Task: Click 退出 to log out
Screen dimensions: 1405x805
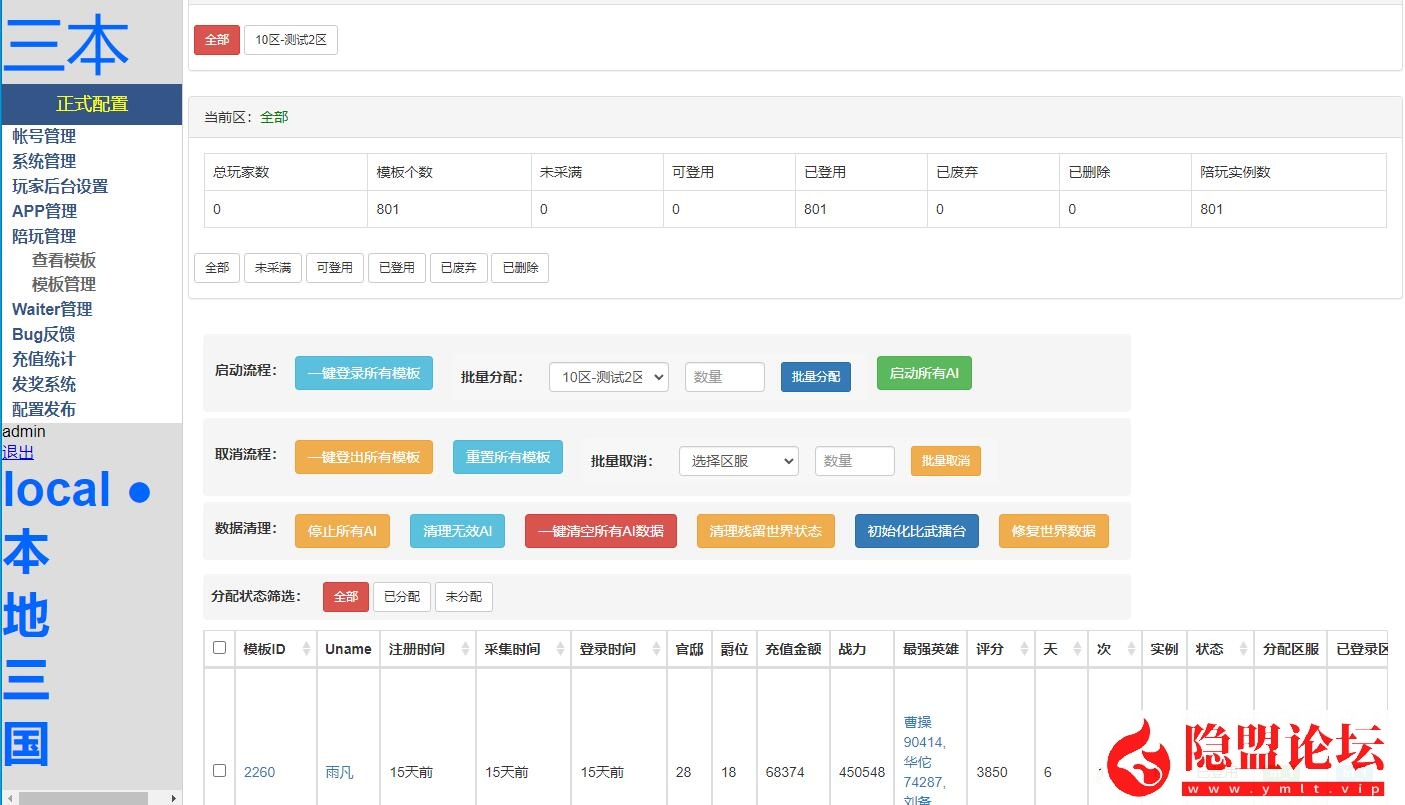Action: [17, 452]
